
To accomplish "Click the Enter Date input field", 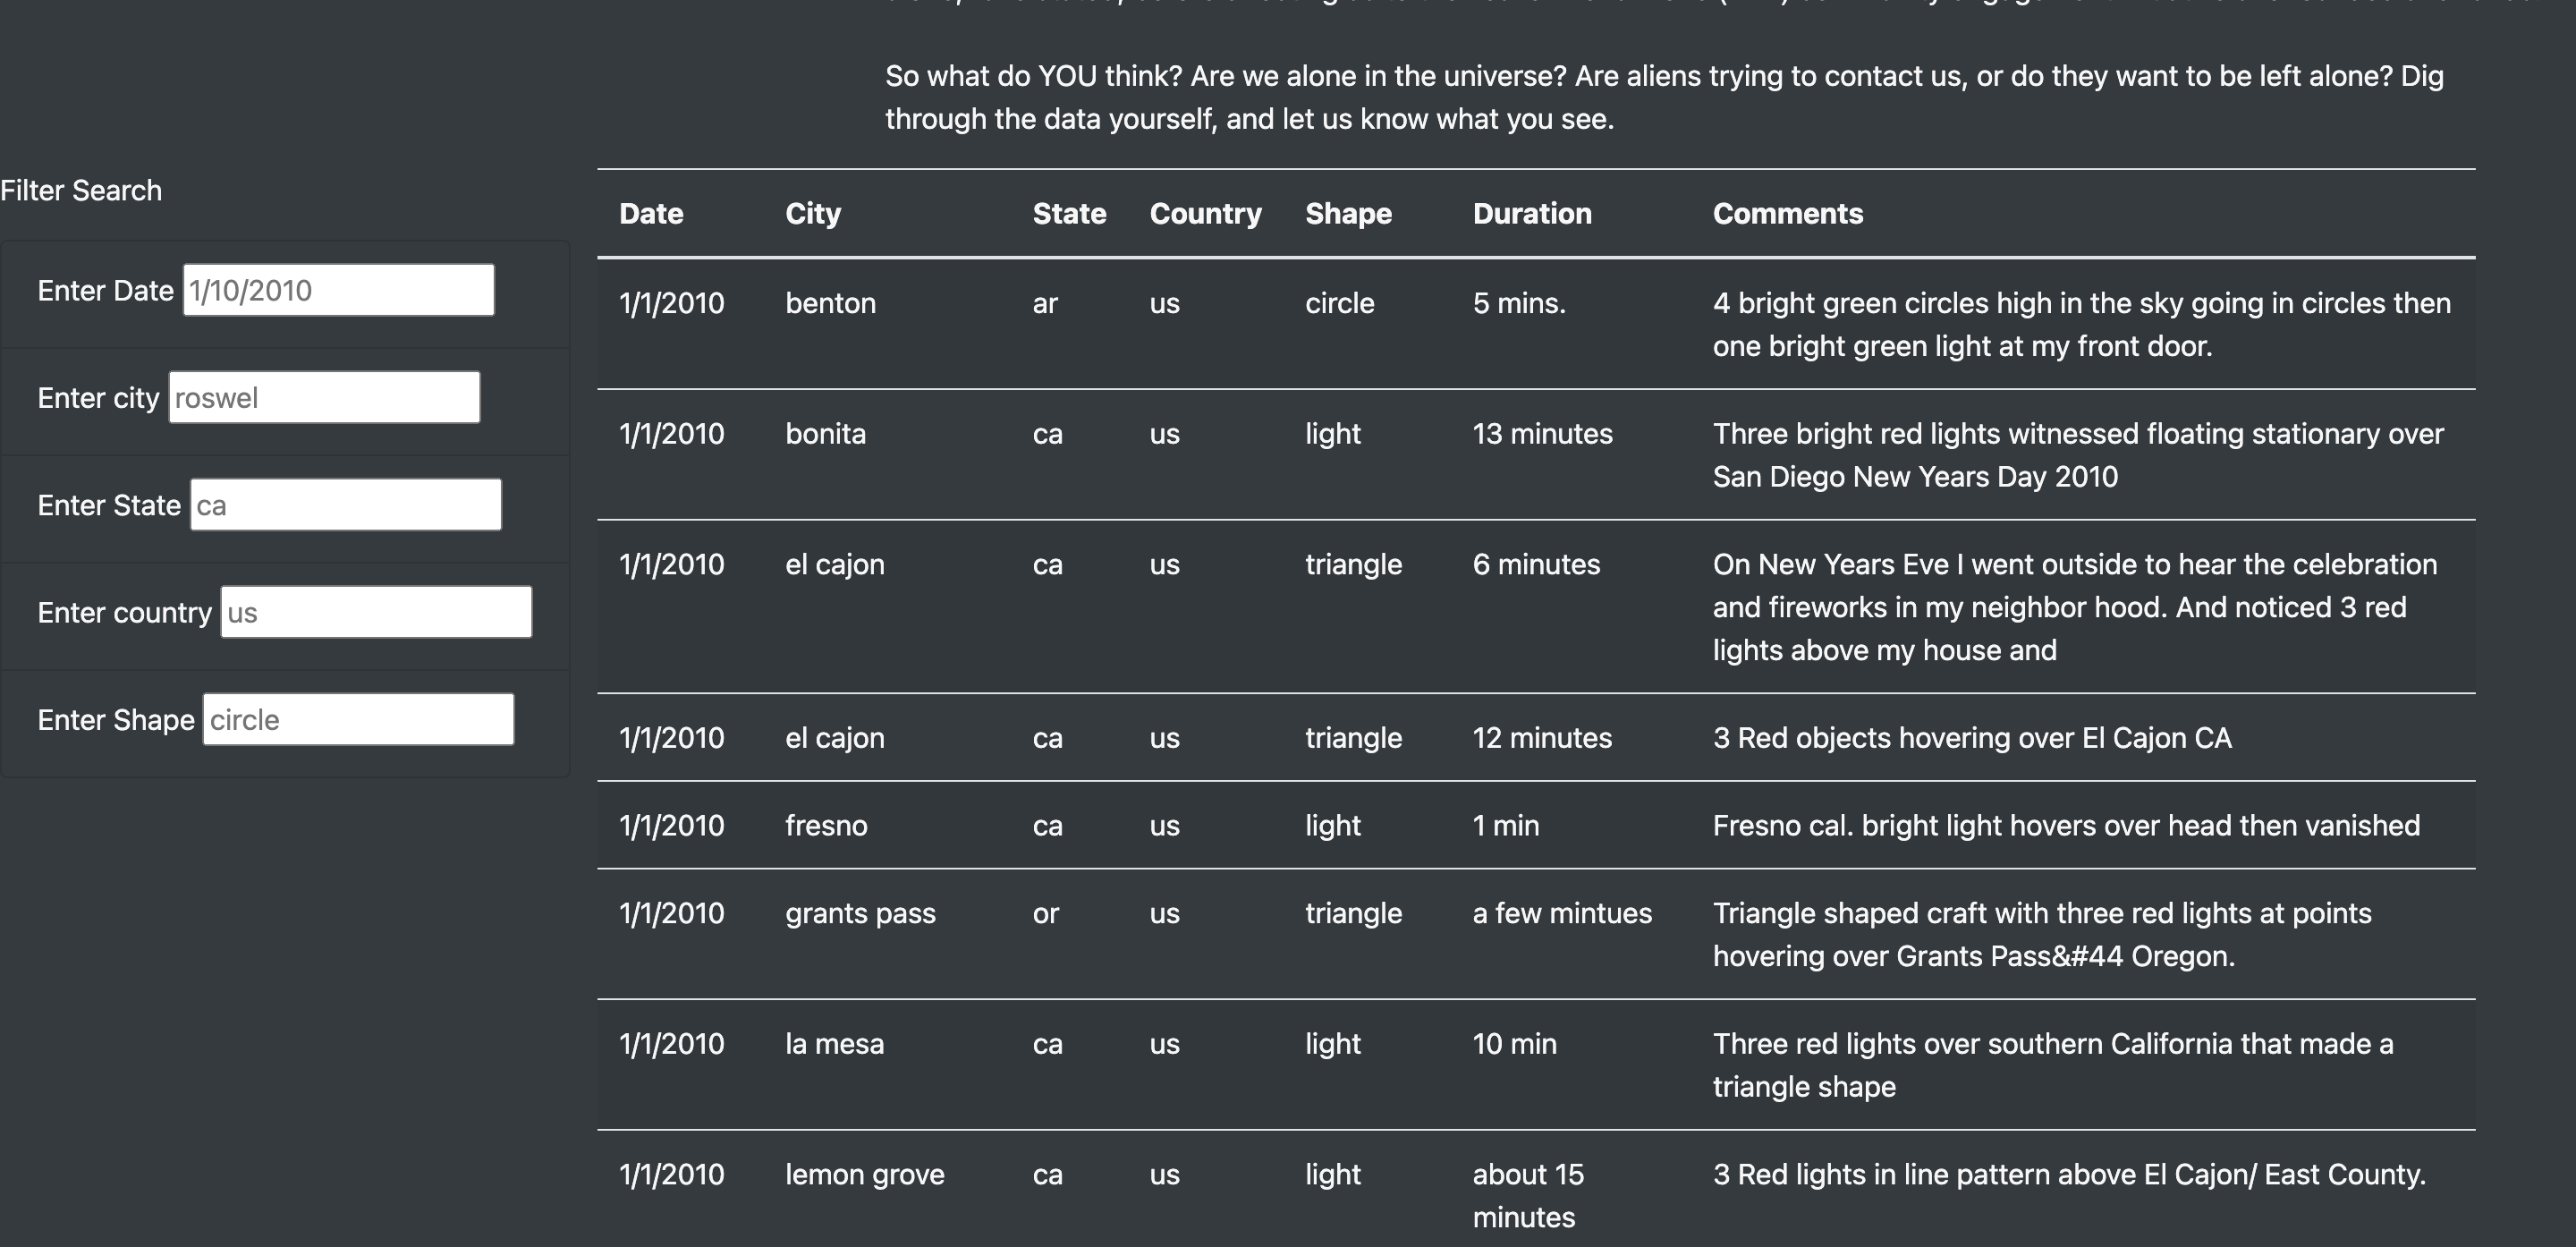I will [338, 290].
